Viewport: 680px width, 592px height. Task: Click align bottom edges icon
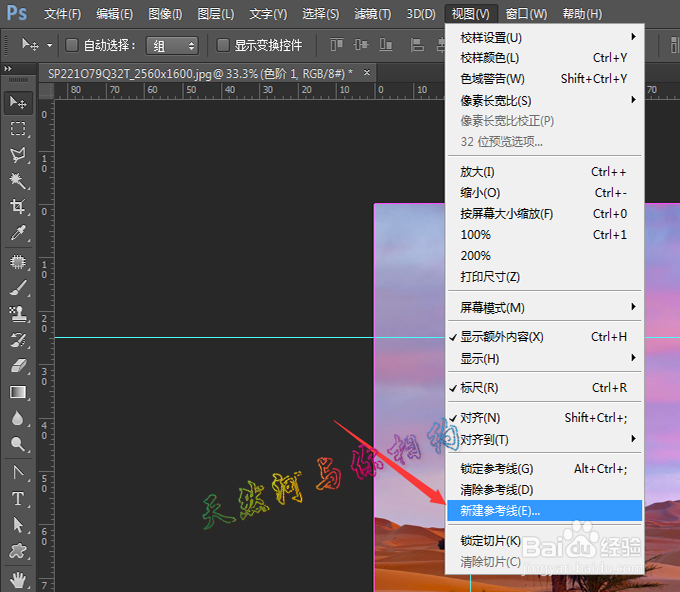coord(386,45)
